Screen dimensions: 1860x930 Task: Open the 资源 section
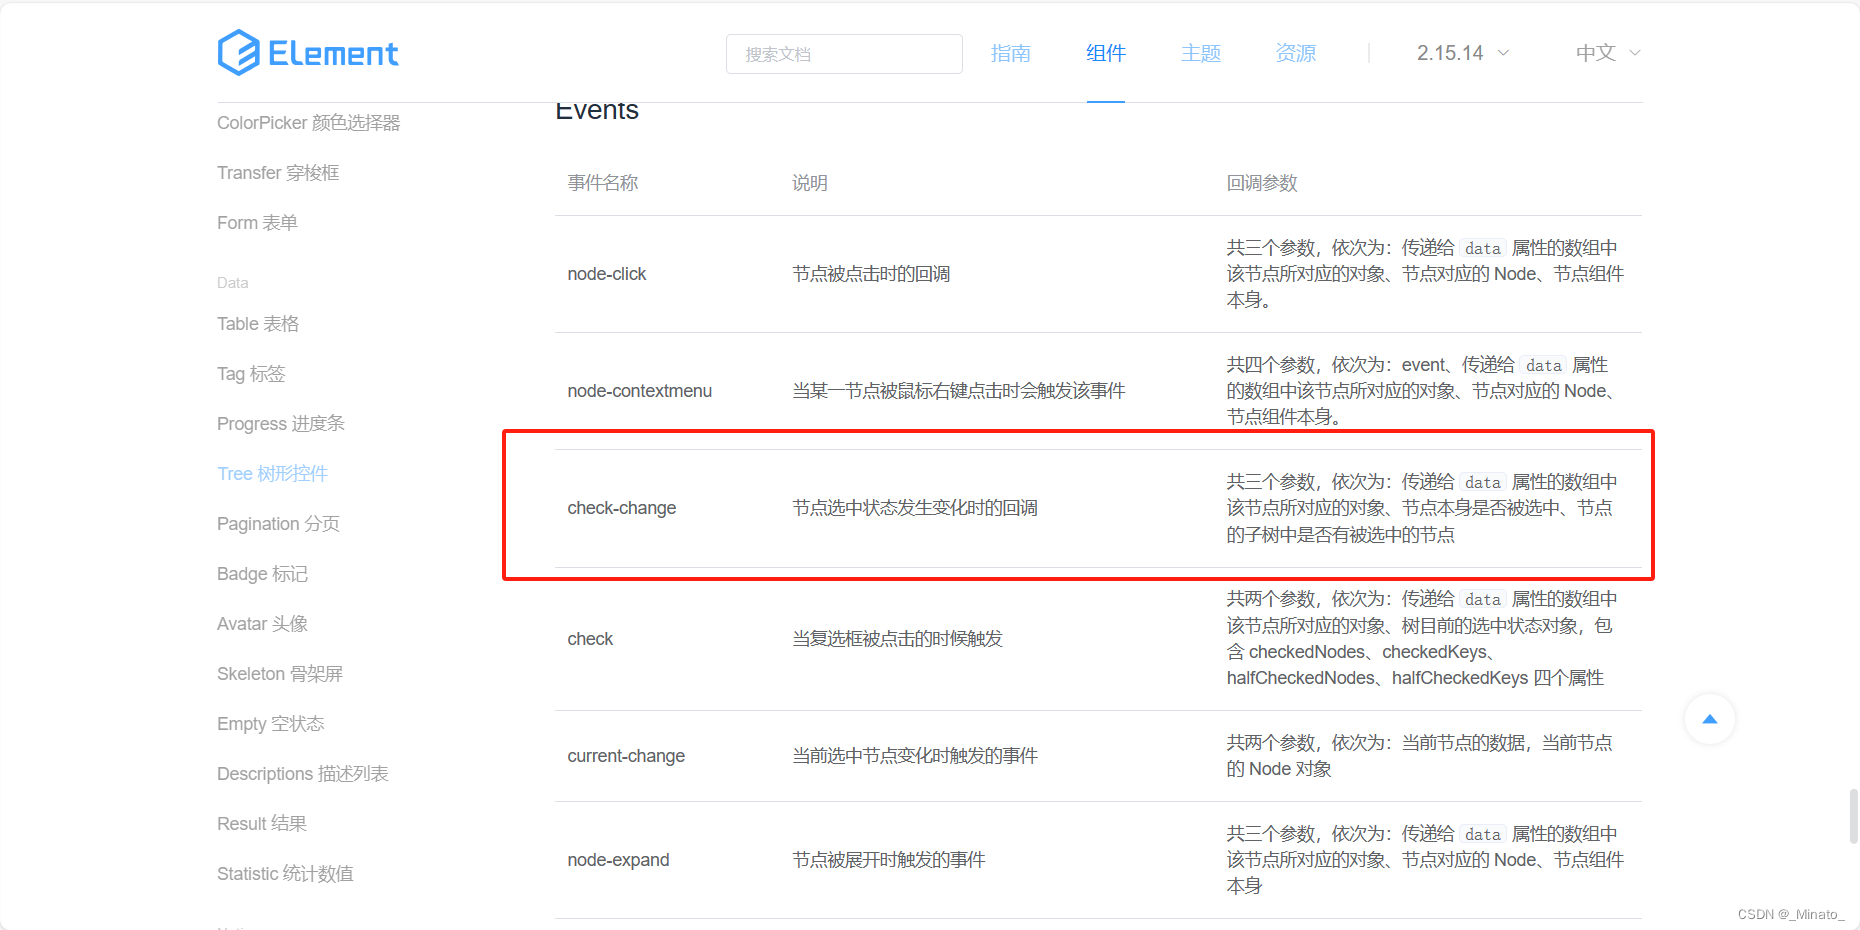click(1295, 53)
